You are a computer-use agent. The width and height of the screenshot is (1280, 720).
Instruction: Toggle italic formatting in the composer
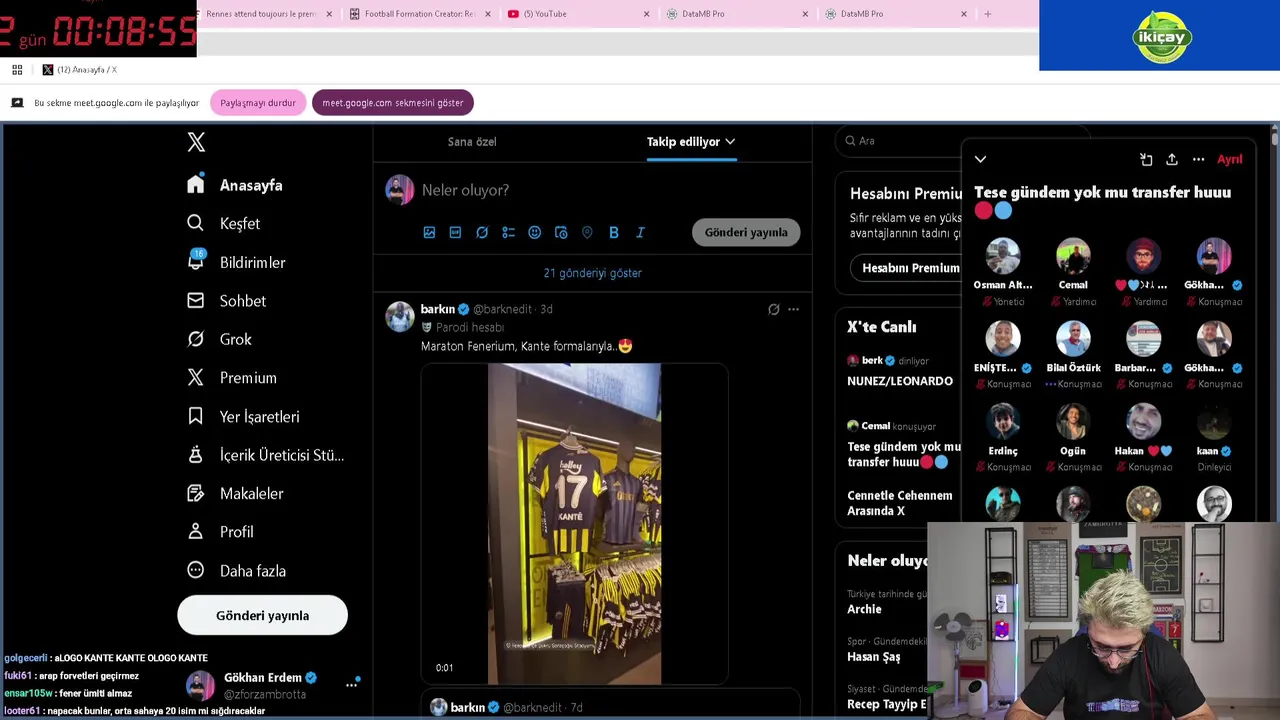[640, 232]
